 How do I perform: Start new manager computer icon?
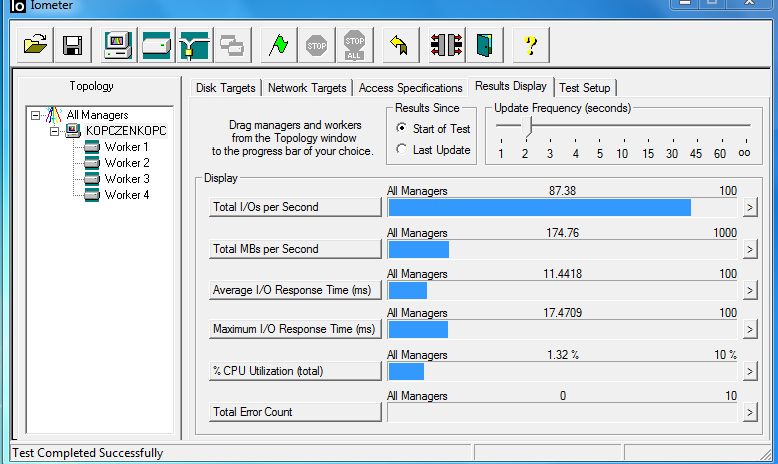click(118, 45)
